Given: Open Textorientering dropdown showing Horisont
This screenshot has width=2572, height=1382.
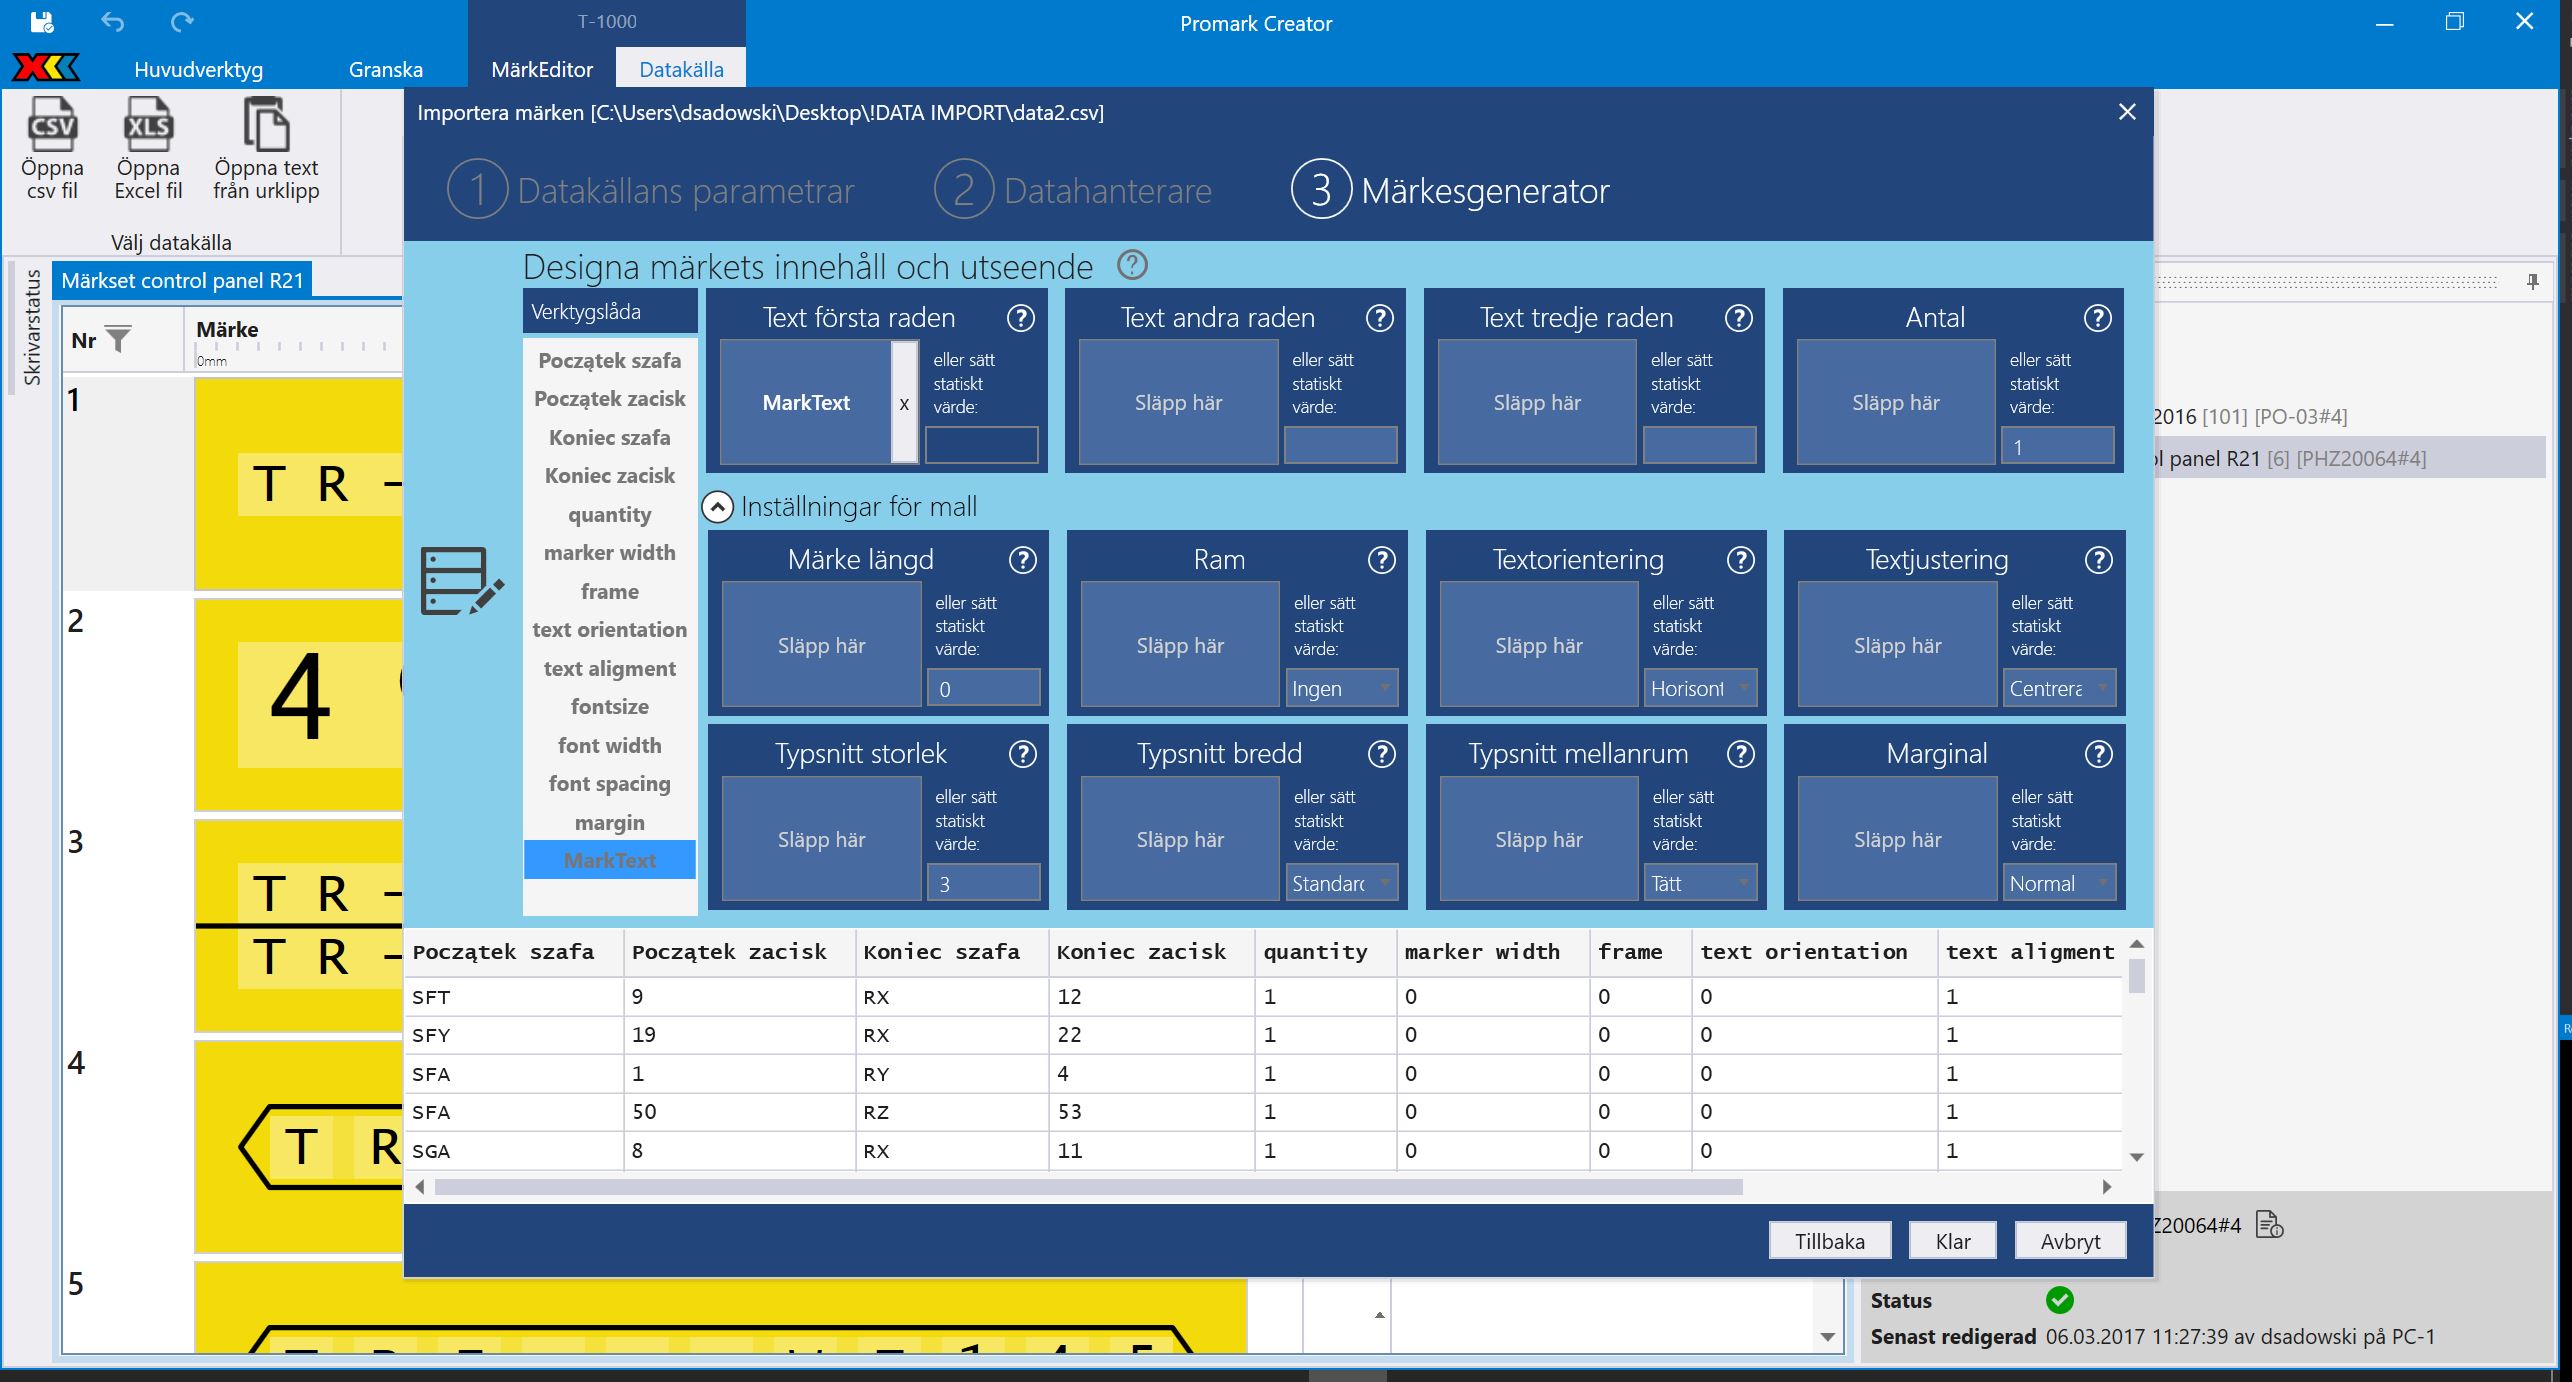Looking at the screenshot, I should pyautogui.click(x=1700, y=688).
